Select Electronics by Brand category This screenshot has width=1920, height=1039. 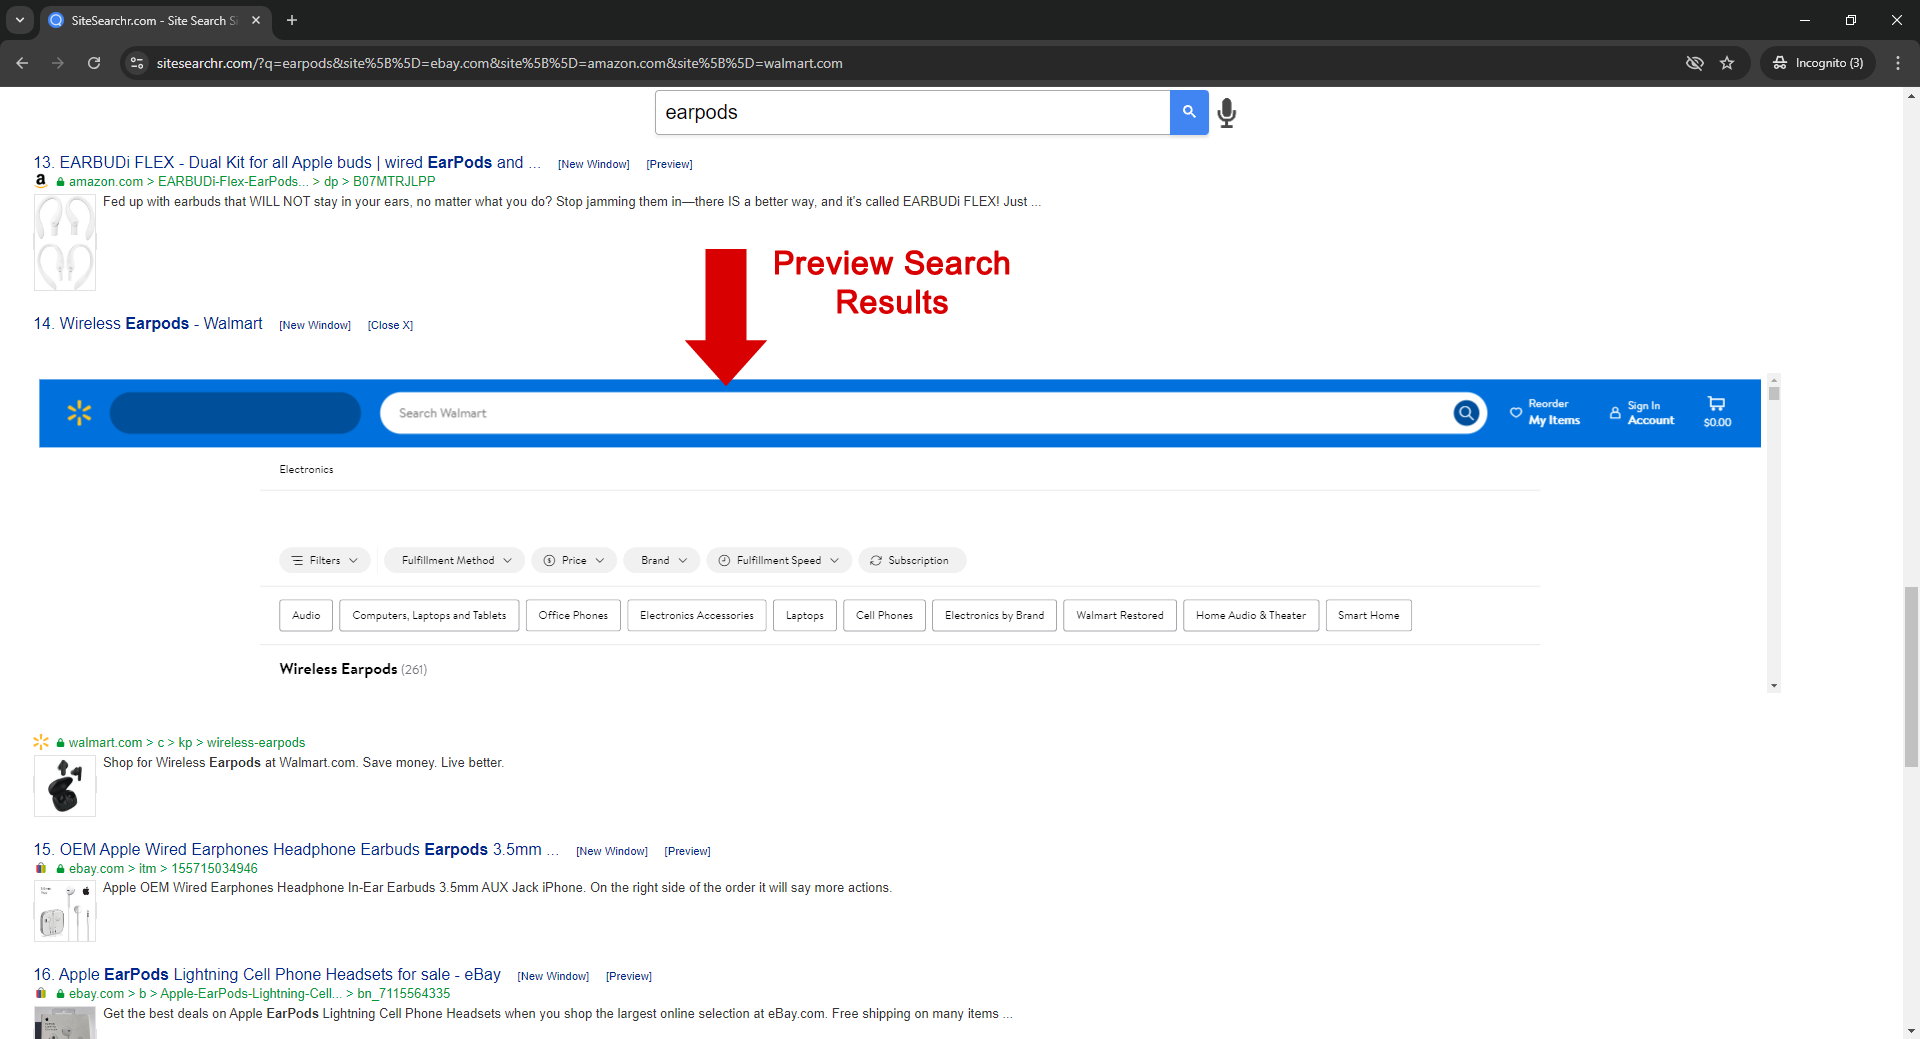tap(994, 615)
